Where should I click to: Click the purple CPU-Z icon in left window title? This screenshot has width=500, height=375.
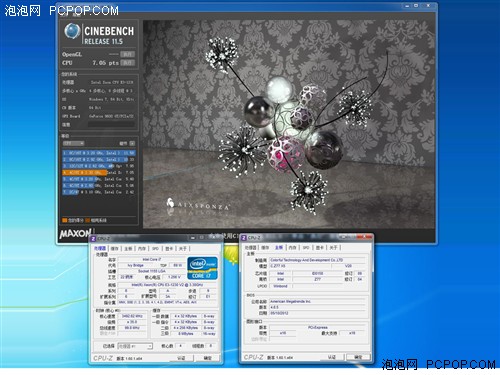[94, 239]
